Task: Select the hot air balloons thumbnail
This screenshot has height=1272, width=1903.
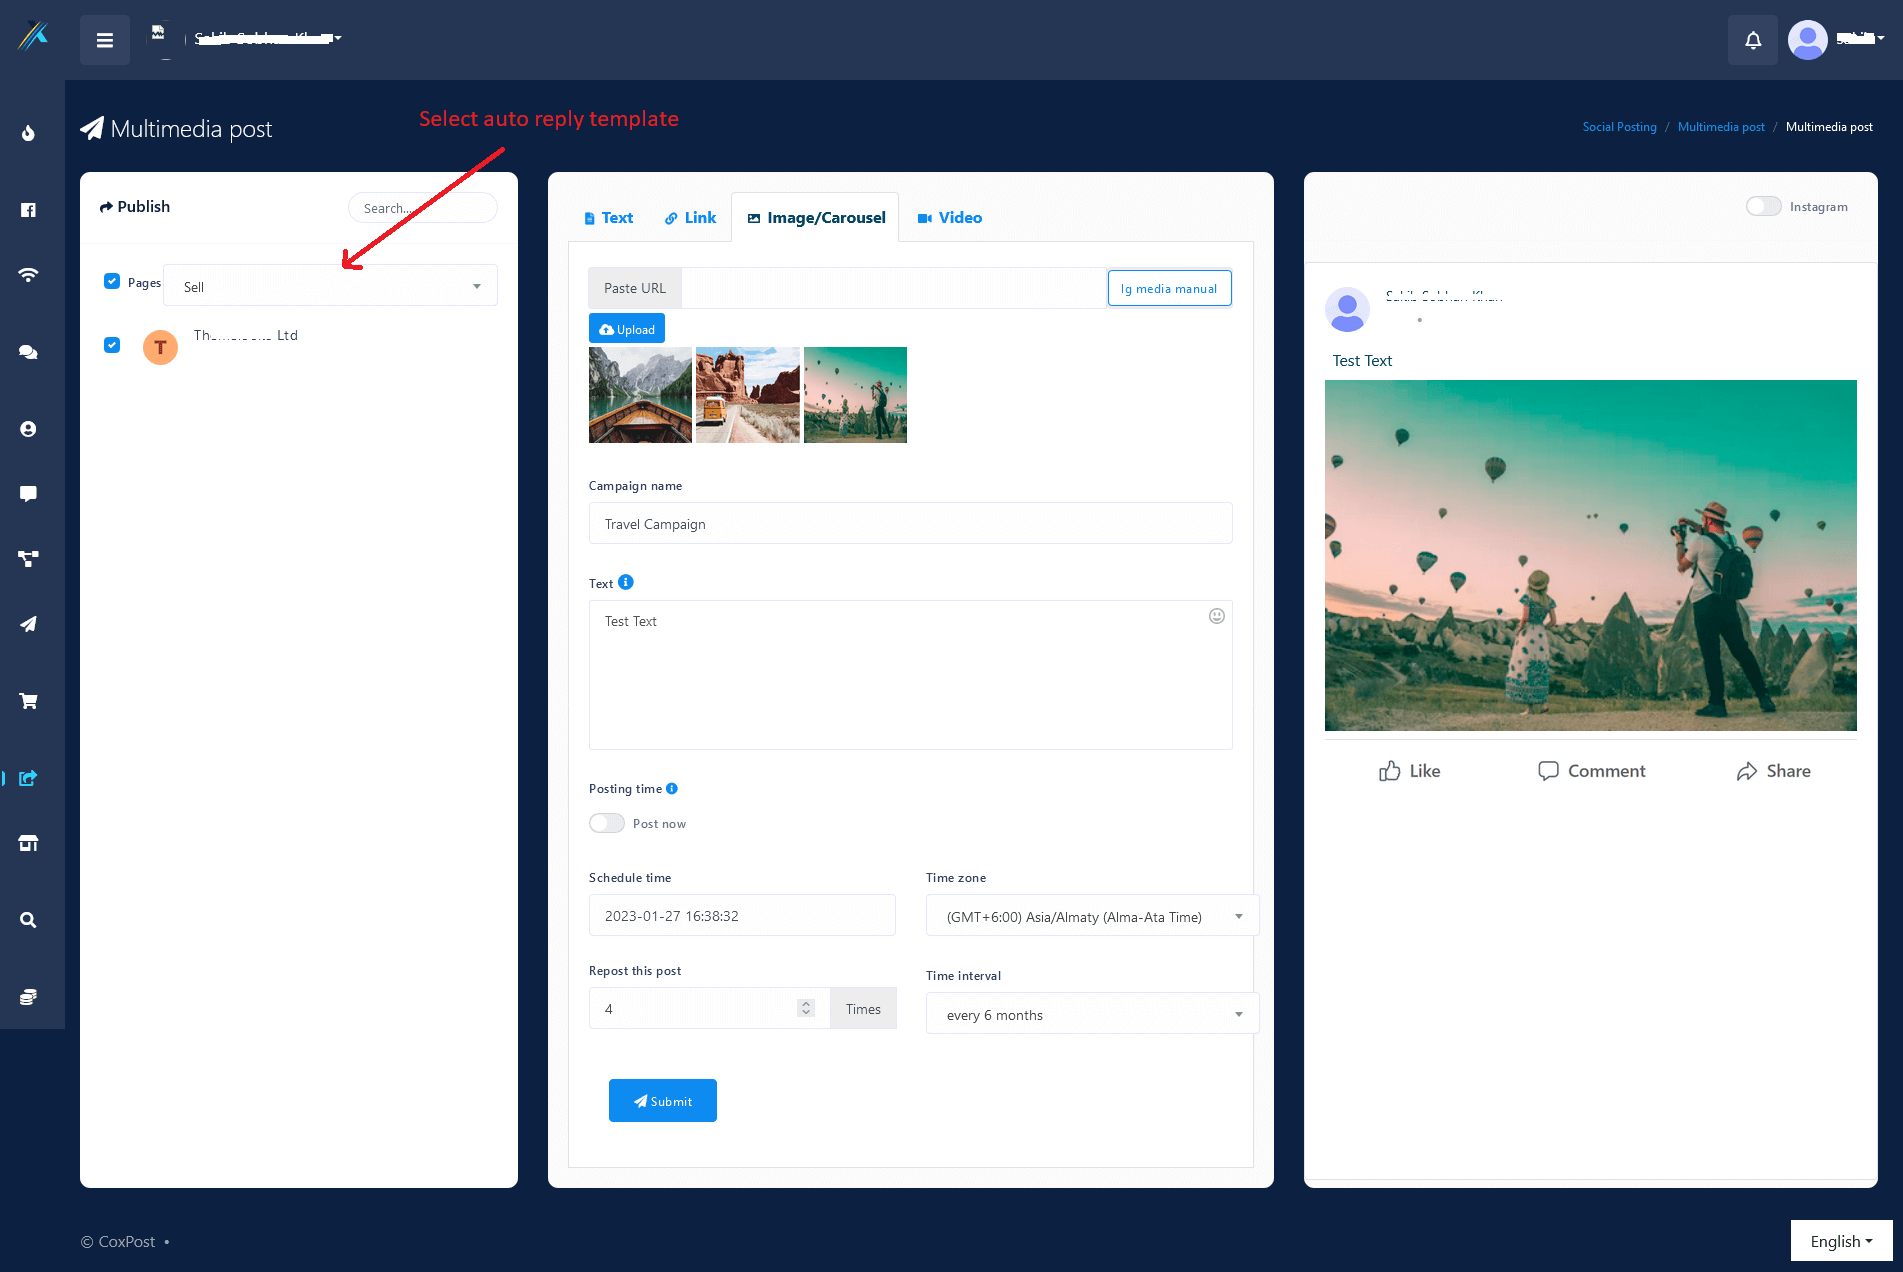Action: tap(855, 395)
